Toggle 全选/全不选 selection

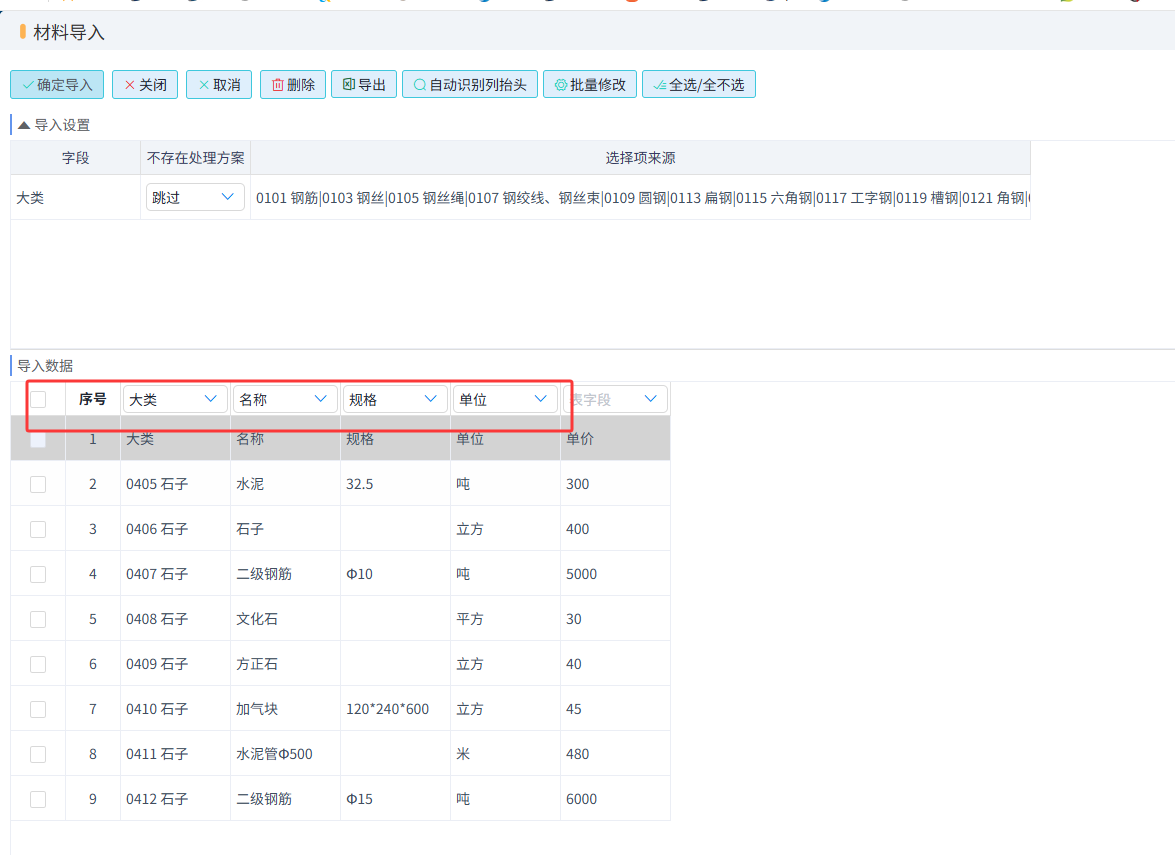pyautogui.click(x=698, y=85)
